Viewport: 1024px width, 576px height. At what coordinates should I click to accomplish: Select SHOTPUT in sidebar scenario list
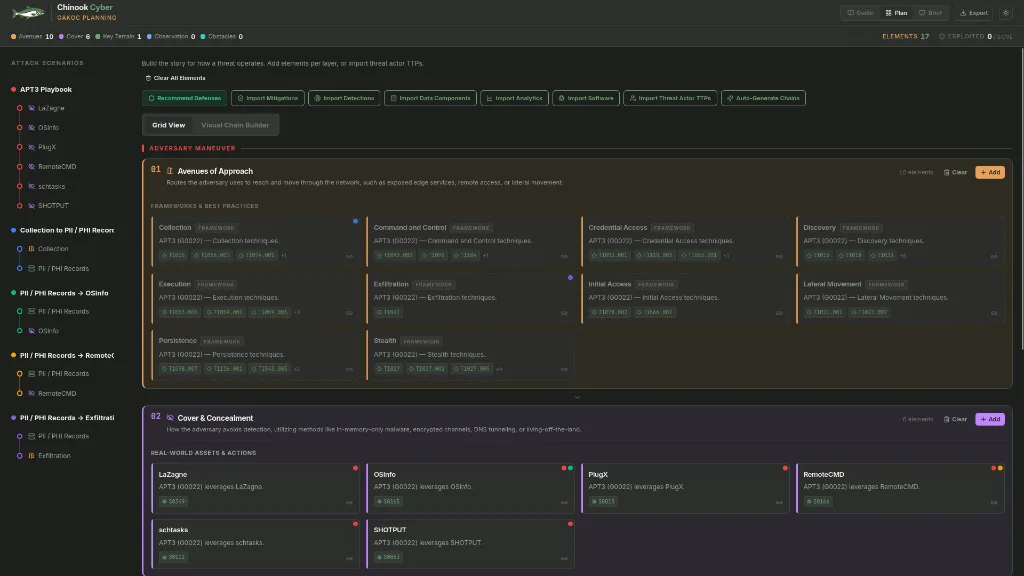53,206
